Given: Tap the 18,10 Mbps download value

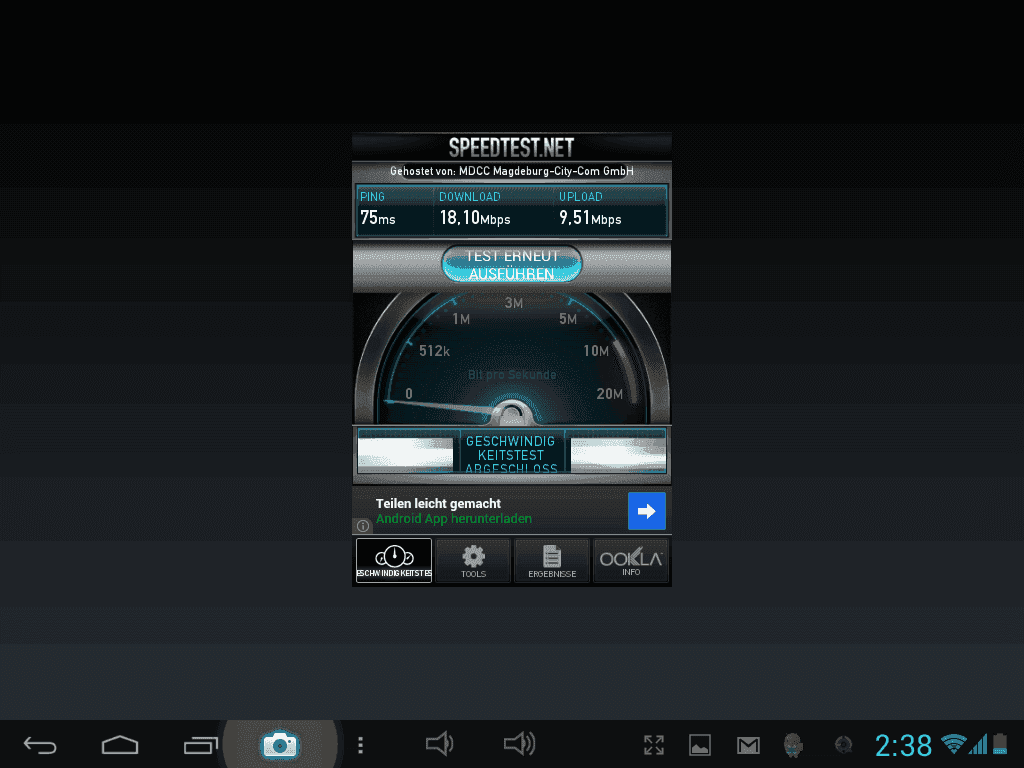Looking at the screenshot, I should pos(475,218).
